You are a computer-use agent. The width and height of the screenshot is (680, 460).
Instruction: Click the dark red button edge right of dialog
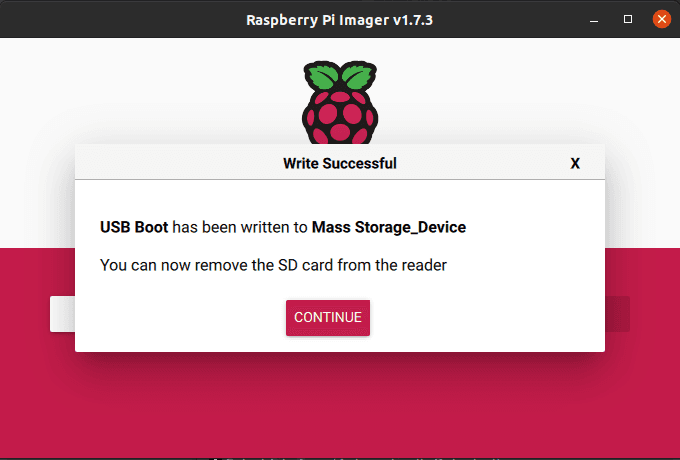pyautogui.click(x=617, y=313)
